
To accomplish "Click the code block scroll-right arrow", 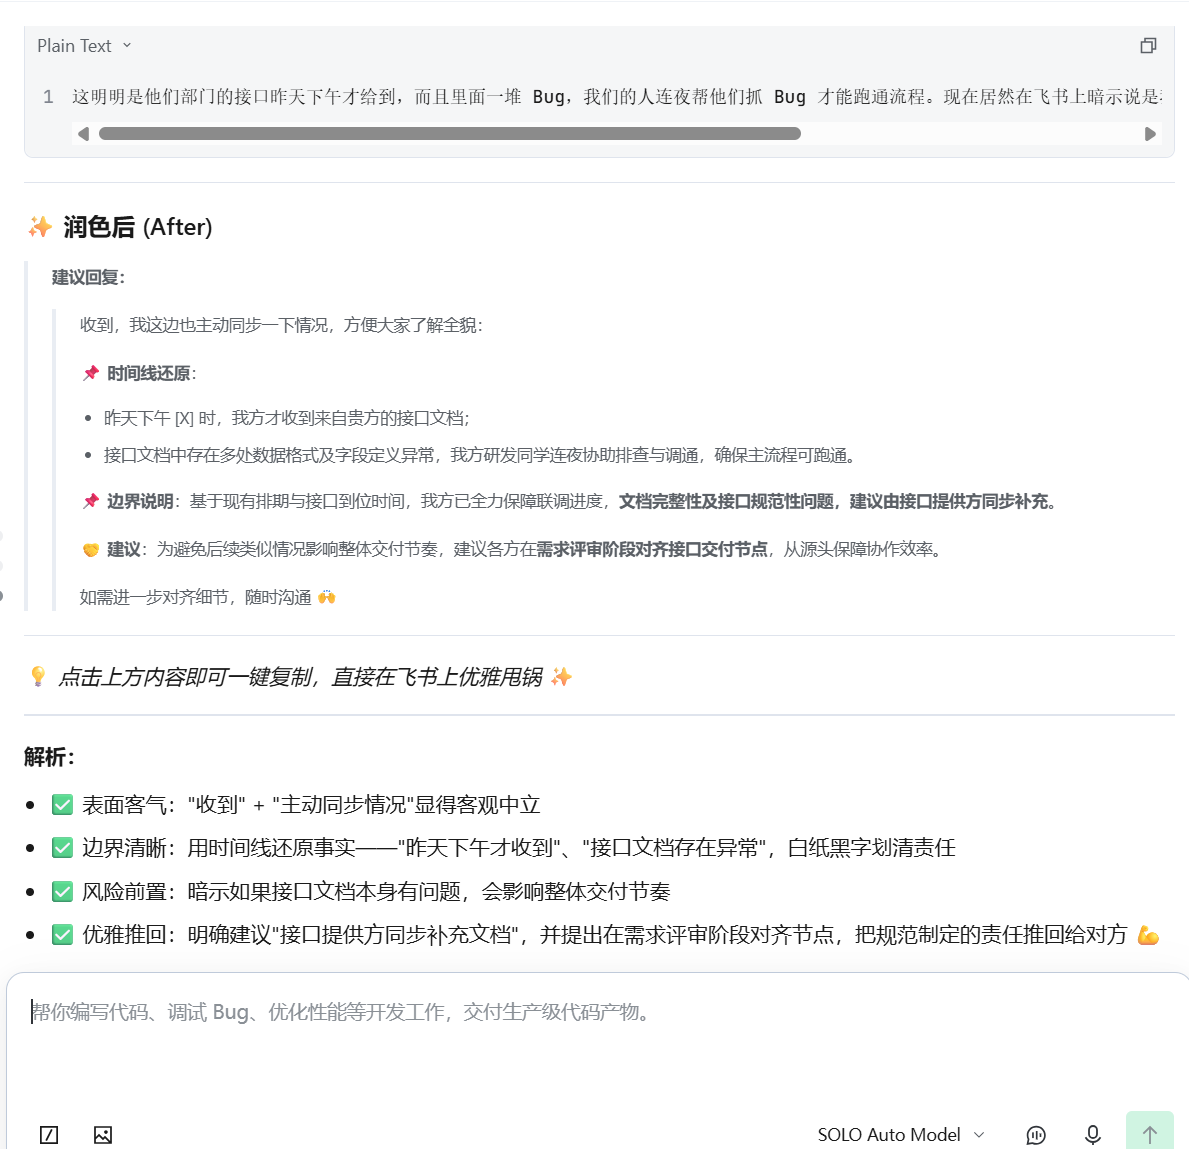I will (x=1150, y=133).
